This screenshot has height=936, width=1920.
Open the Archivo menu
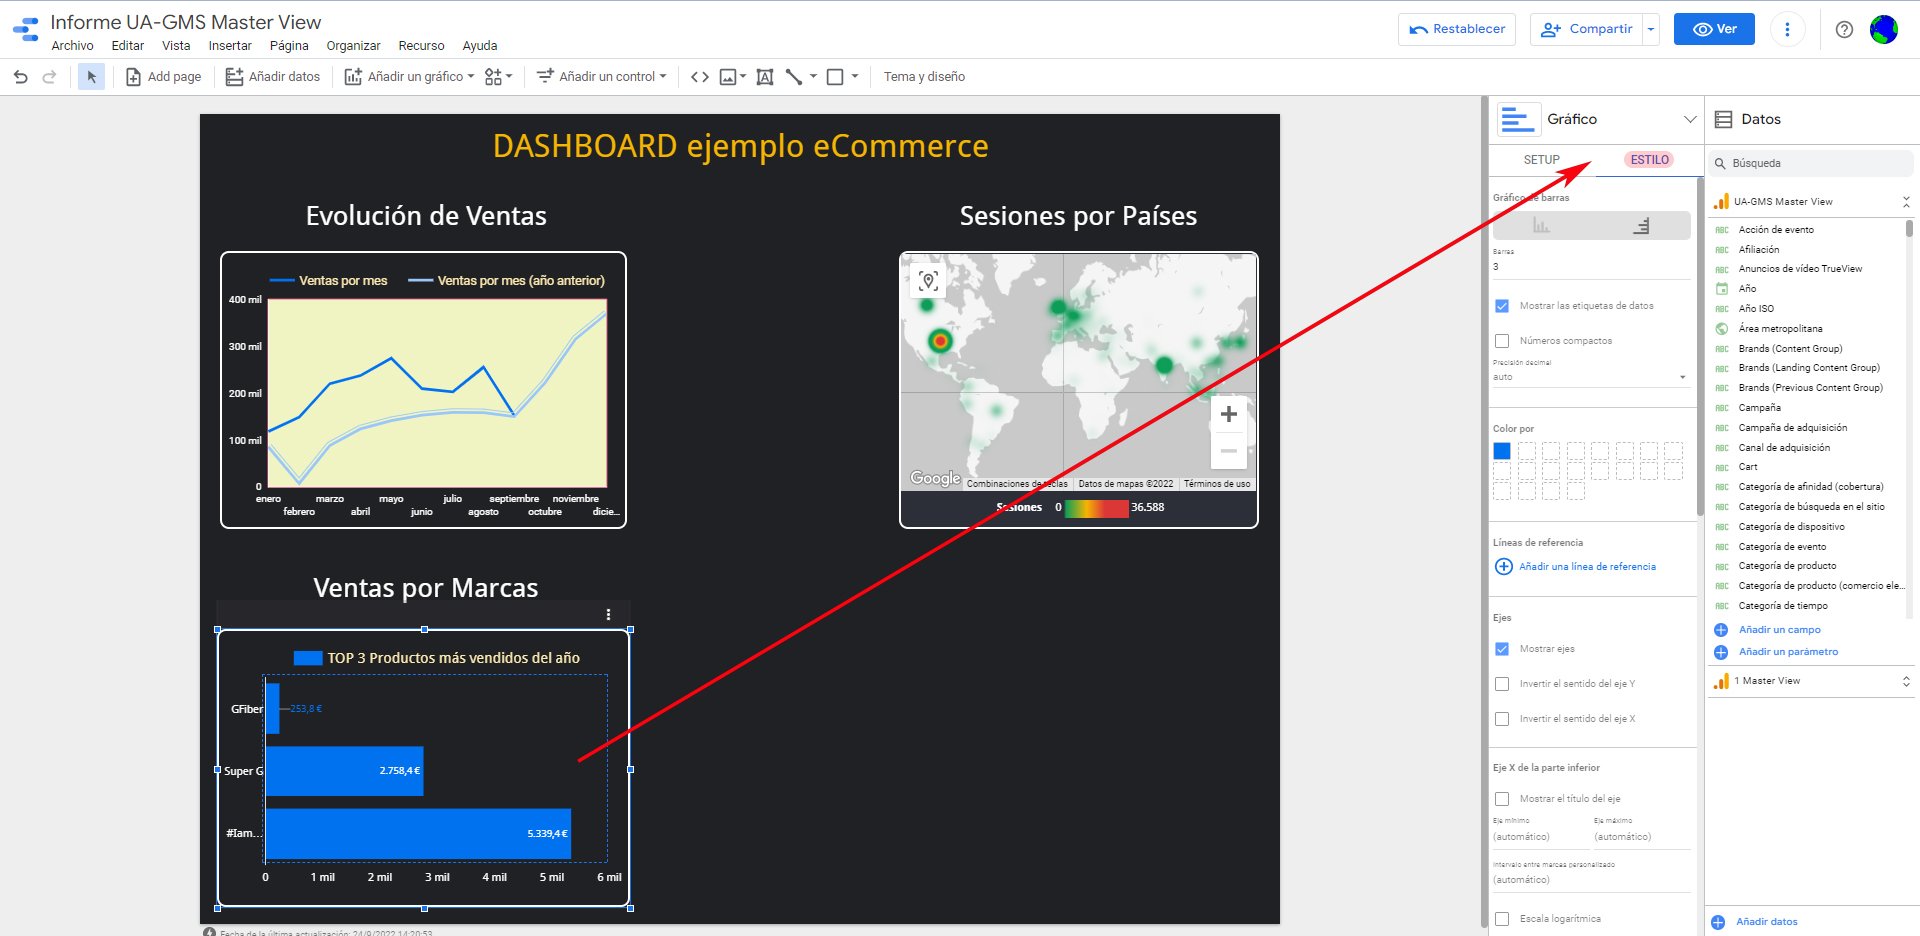72,46
